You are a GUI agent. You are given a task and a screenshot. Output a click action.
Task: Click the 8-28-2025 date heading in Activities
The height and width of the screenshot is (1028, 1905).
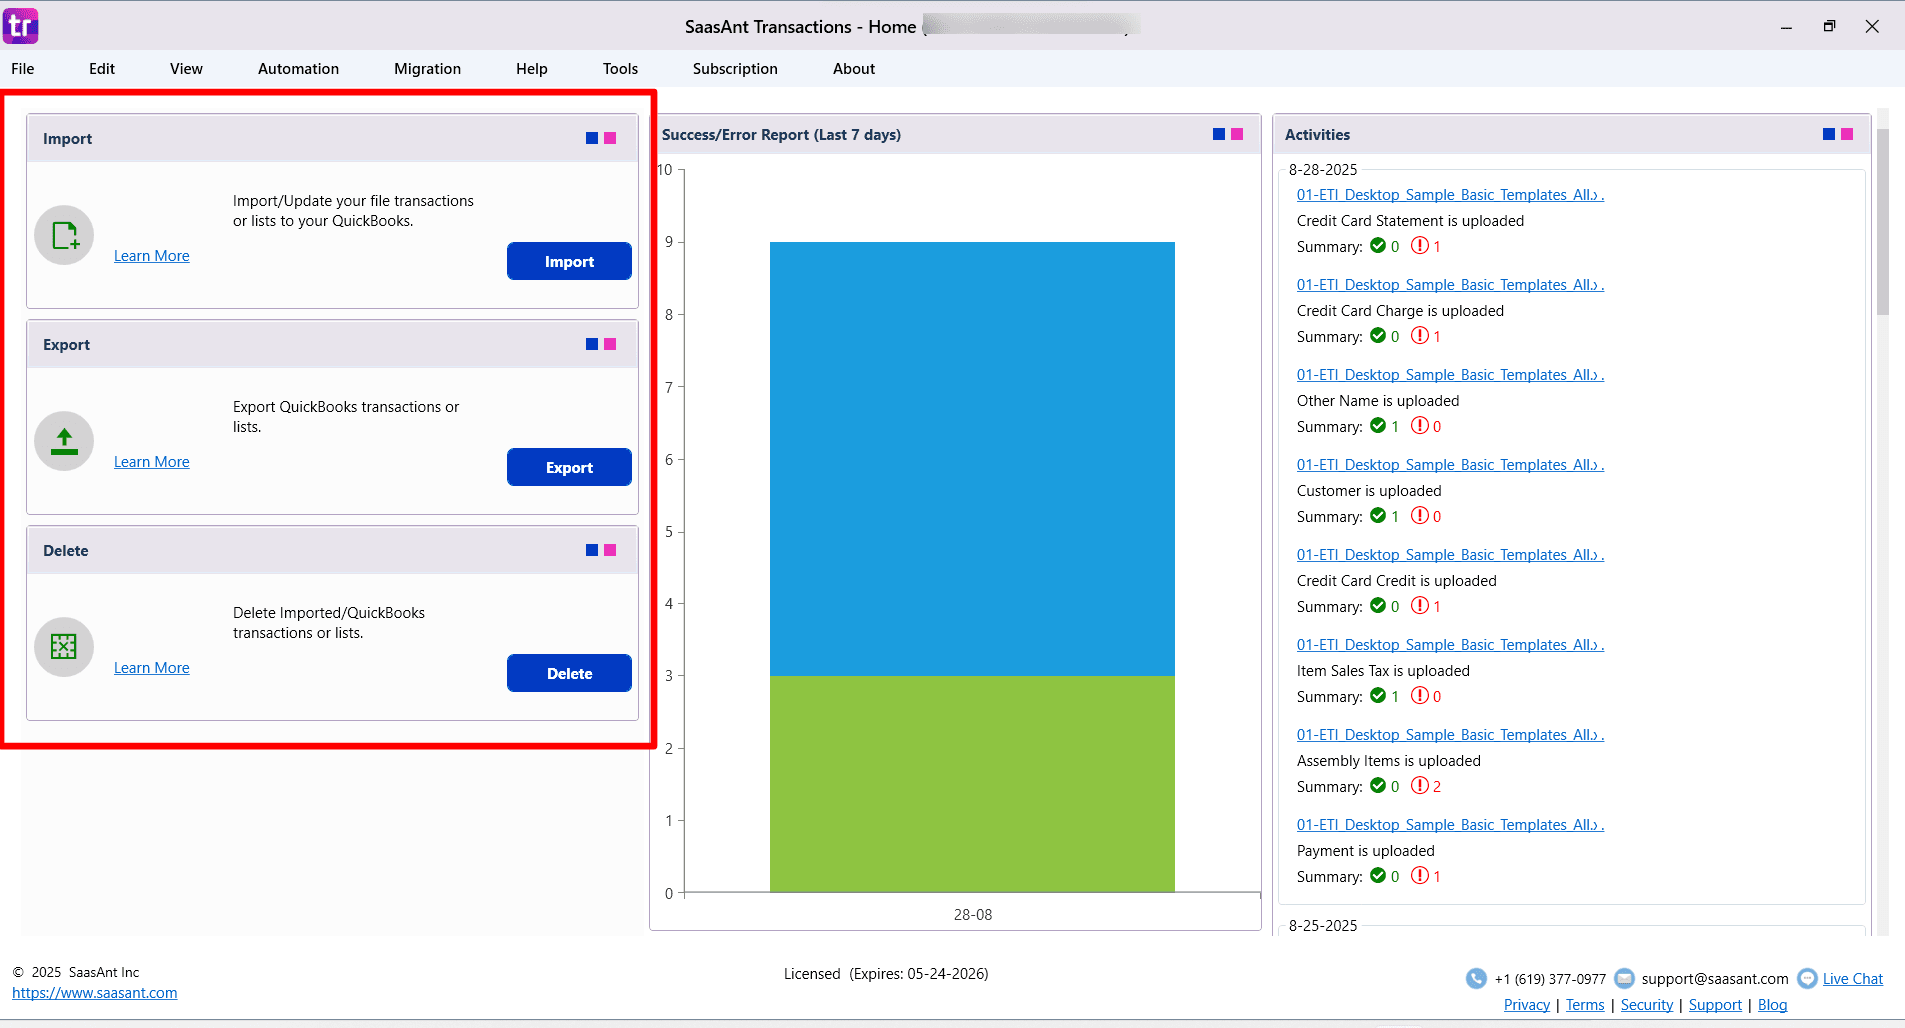(1323, 170)
